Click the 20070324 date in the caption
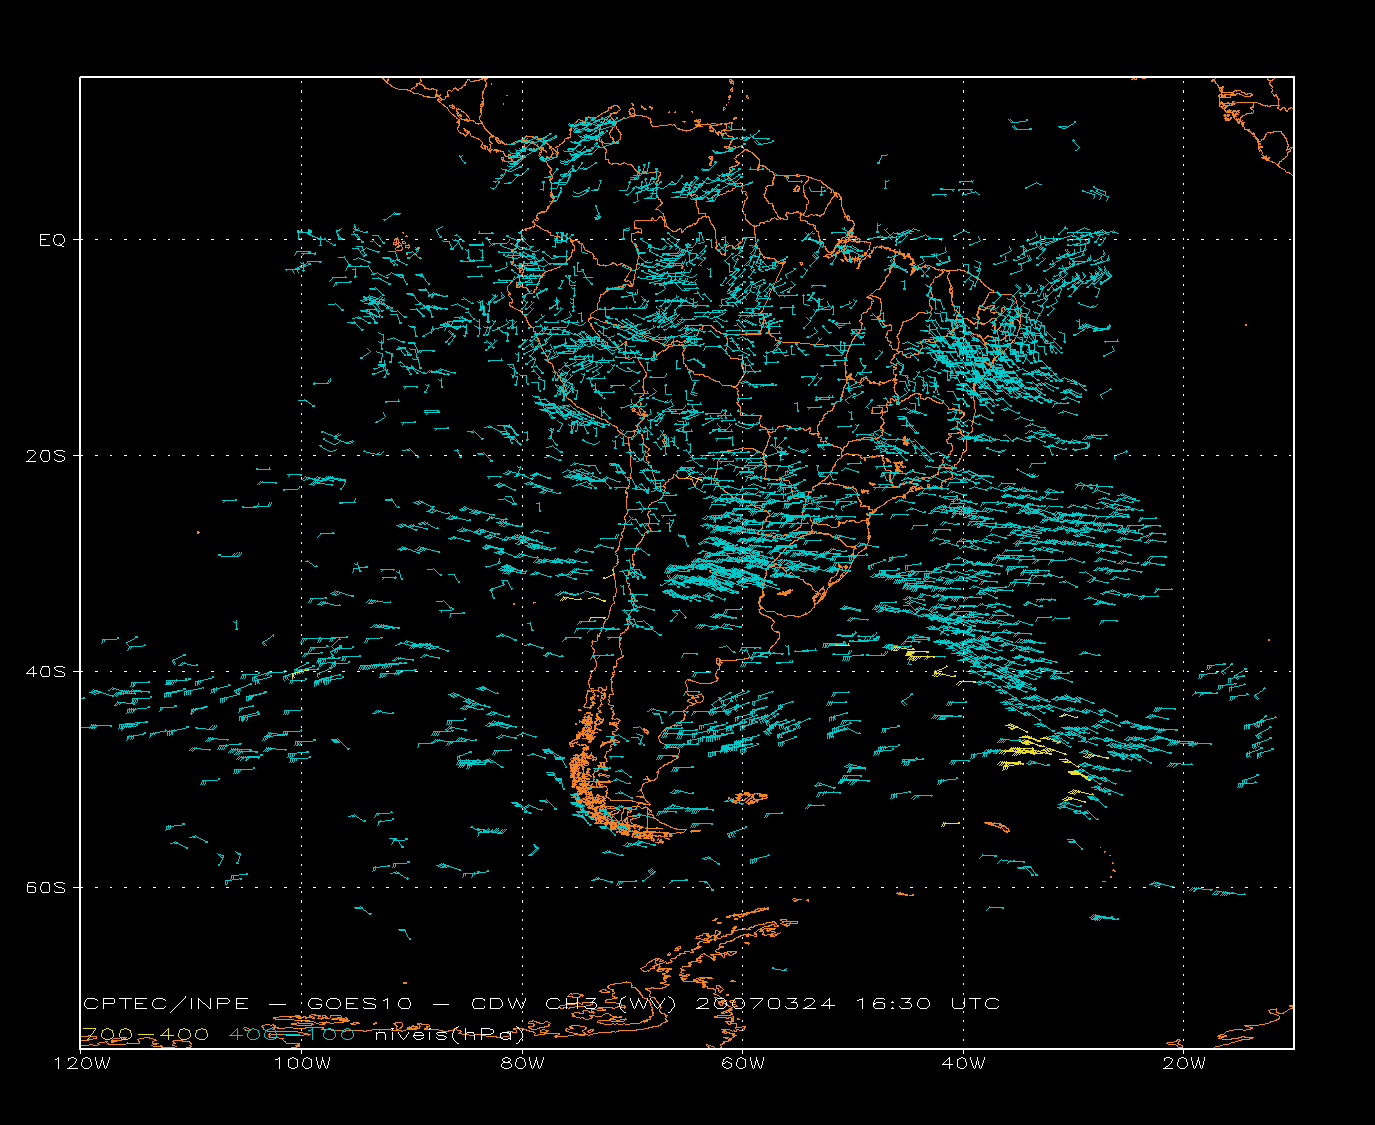Viewport: 1375px width, 1125px height. tap(765, 1003)
